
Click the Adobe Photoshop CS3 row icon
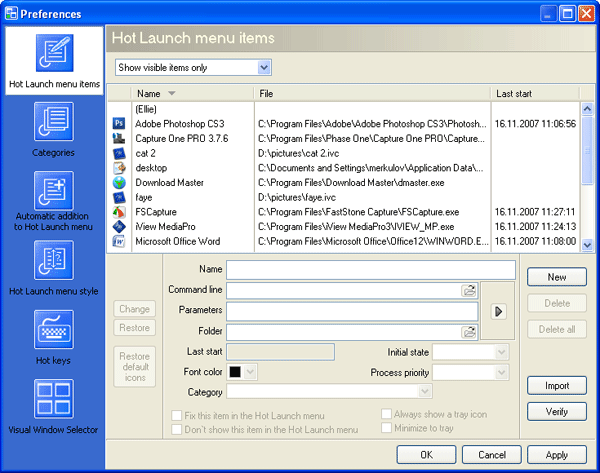click(119, 124)
